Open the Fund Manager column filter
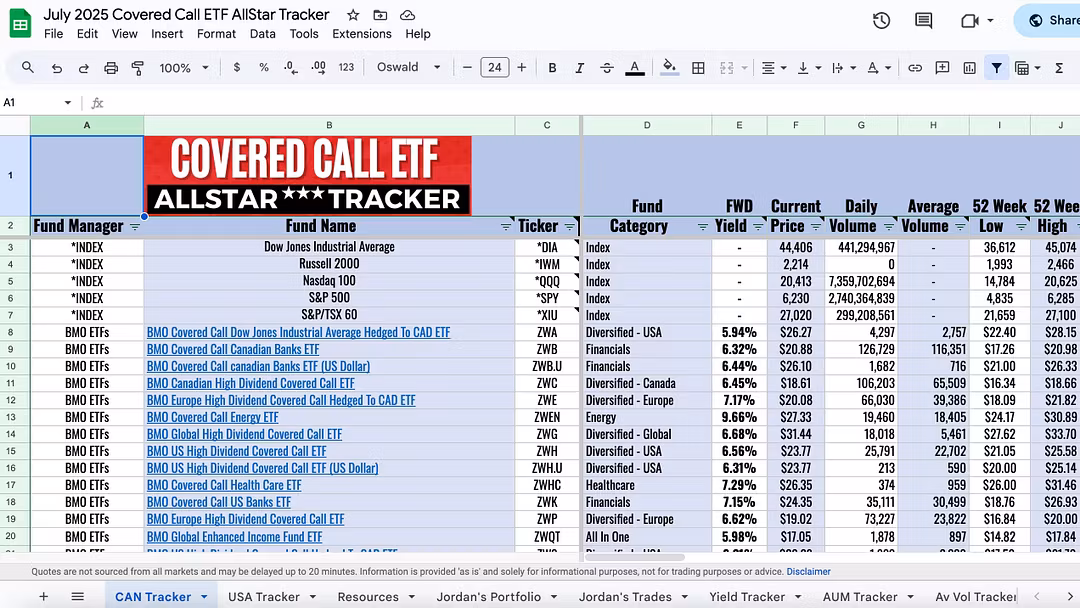This screenshot has height=608, width=1080. click(135, 227)
